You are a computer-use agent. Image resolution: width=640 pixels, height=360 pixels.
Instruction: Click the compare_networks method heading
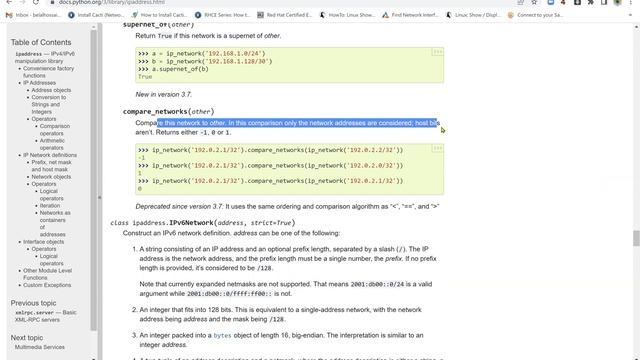pos(169,111)
